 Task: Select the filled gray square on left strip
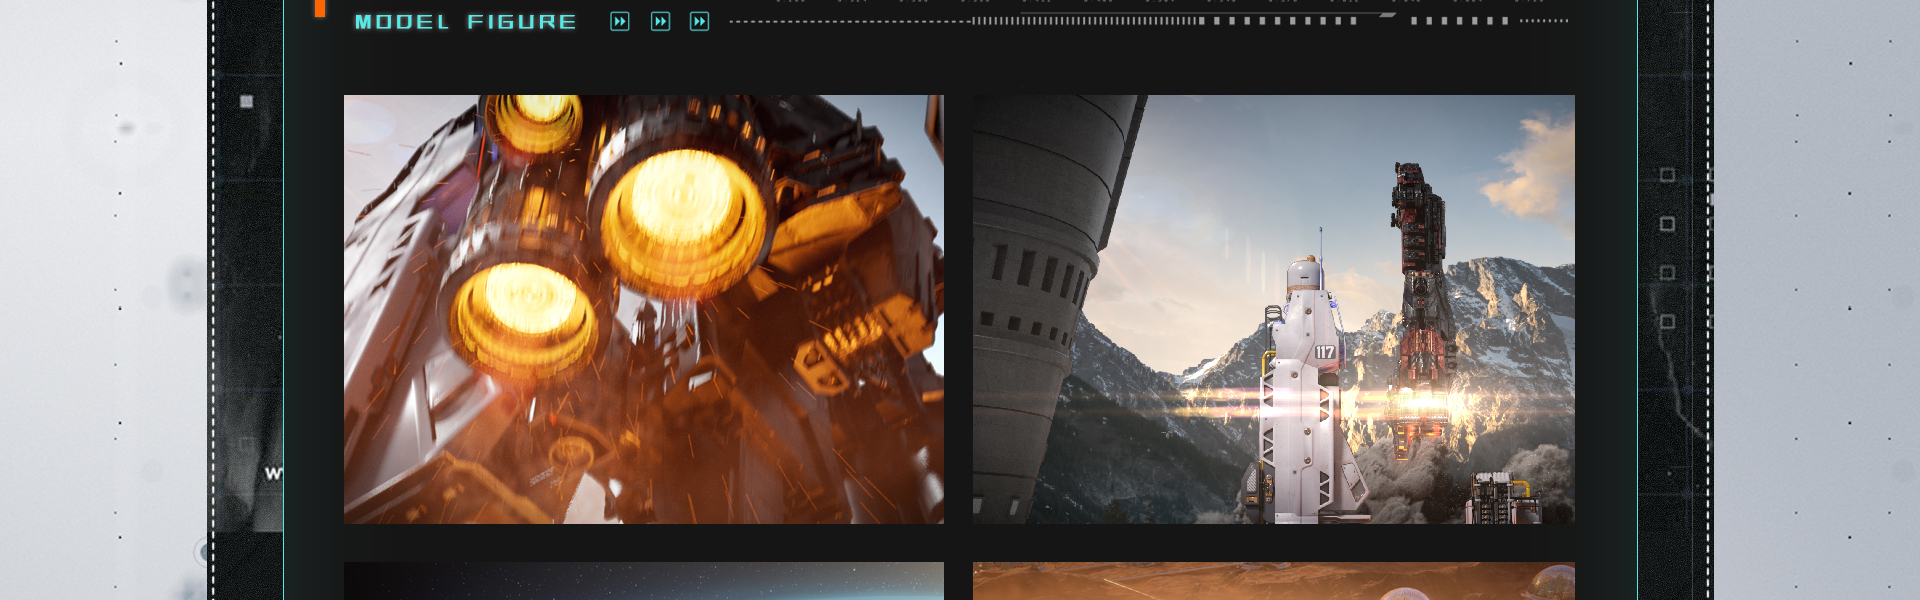pos(247,102)
